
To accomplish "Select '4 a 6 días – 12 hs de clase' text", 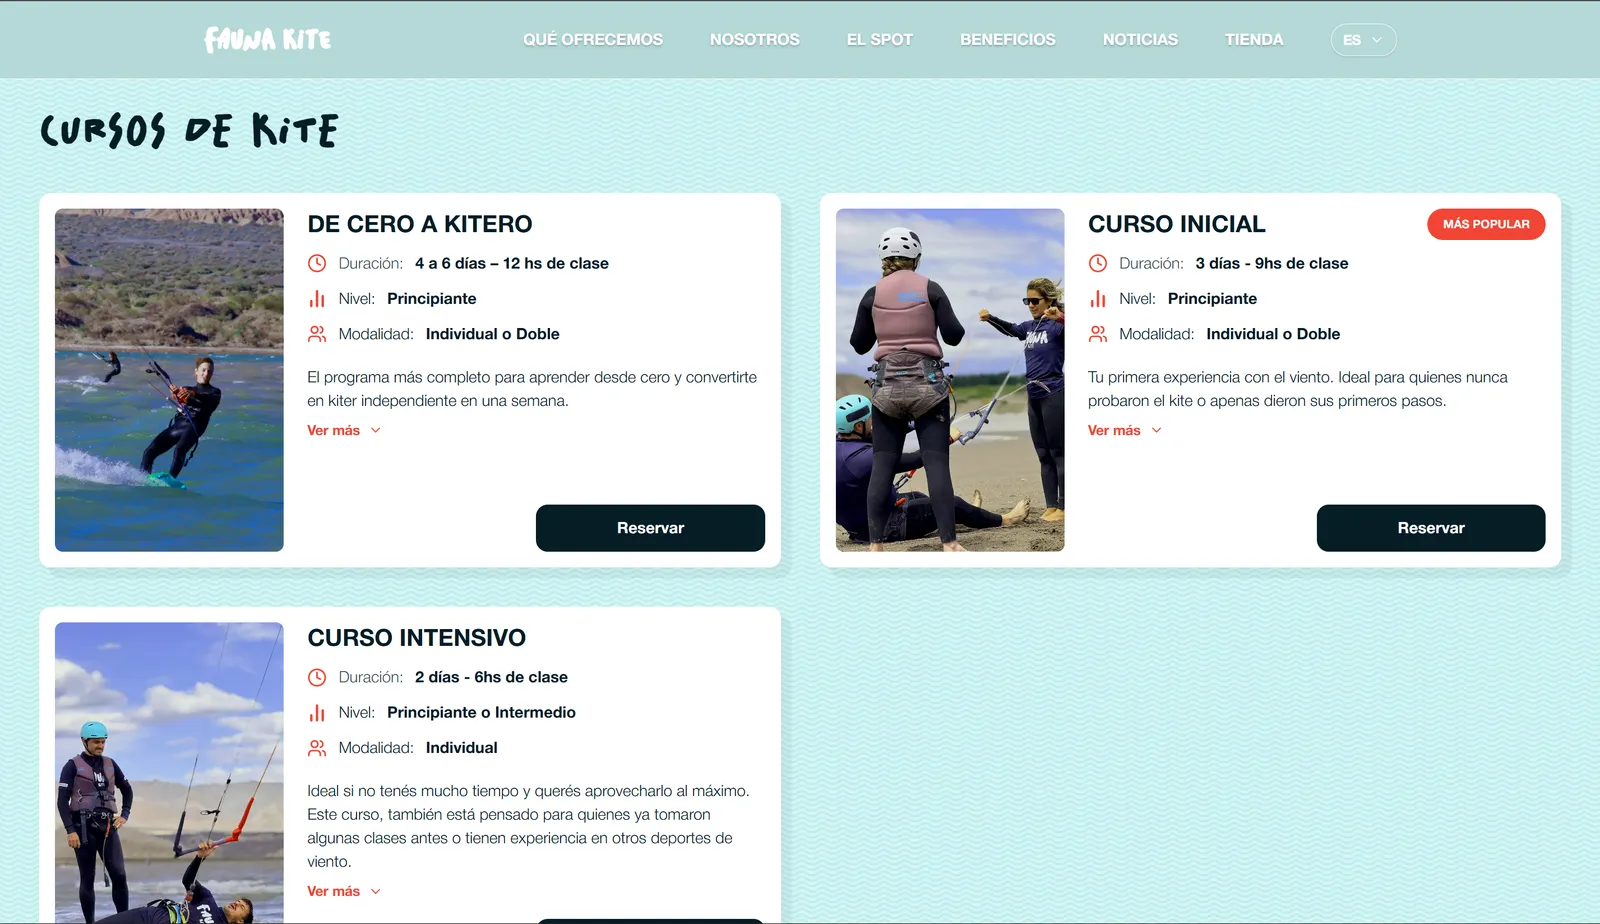I will click(x=512, y=263).
